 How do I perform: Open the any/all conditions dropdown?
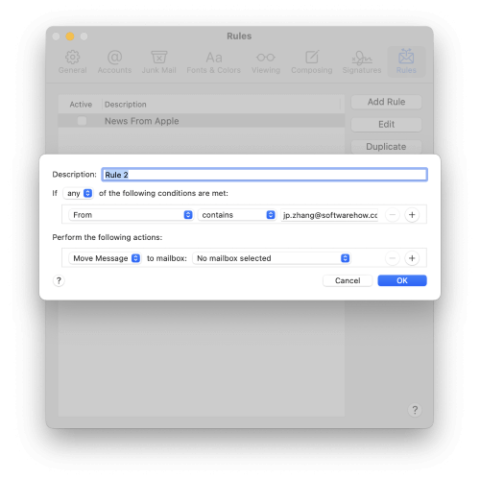coord(78,193)
